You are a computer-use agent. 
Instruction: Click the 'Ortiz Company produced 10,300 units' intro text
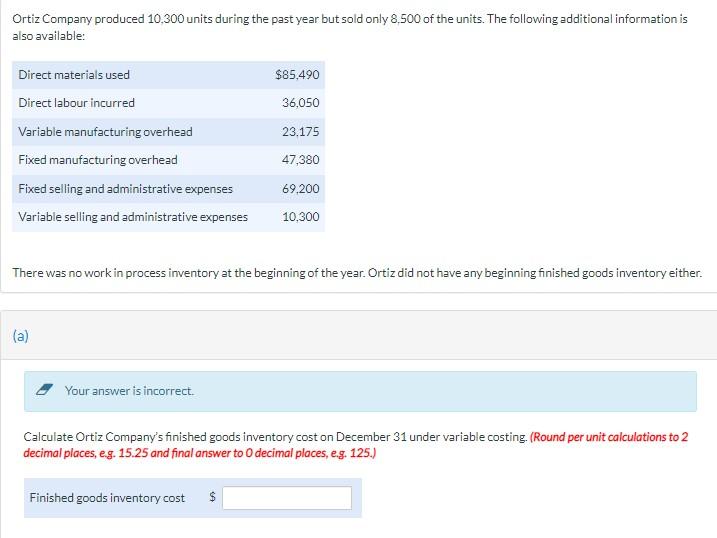350,27
